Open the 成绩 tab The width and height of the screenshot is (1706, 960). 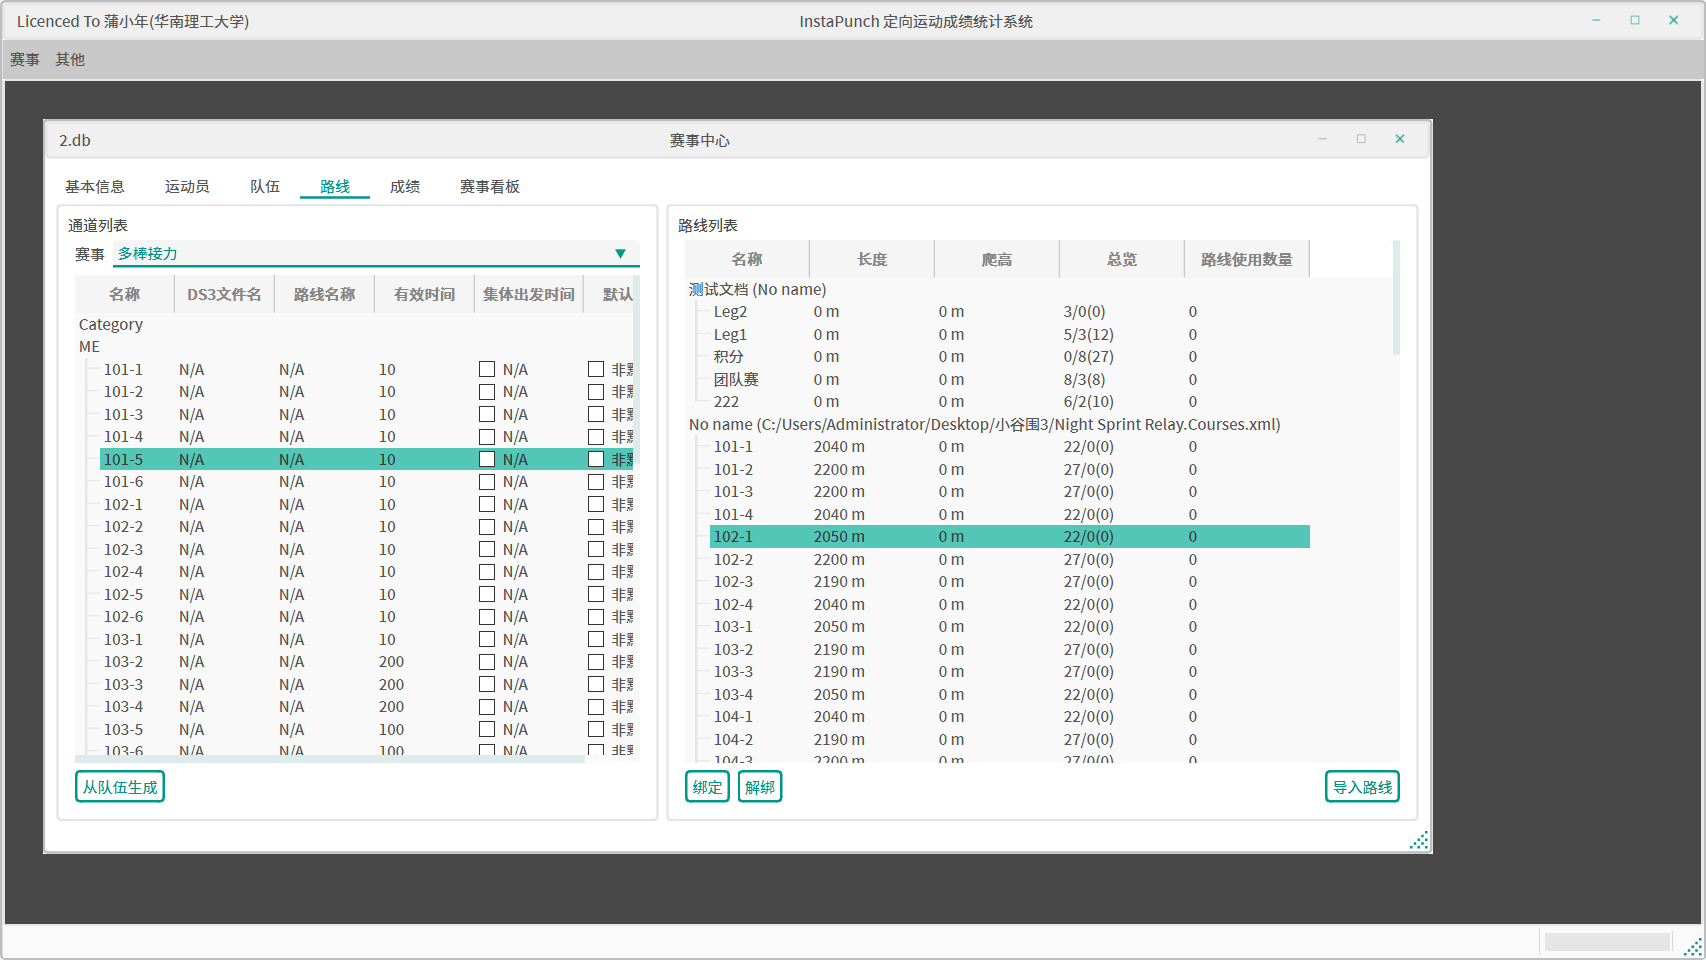point(404,187)
